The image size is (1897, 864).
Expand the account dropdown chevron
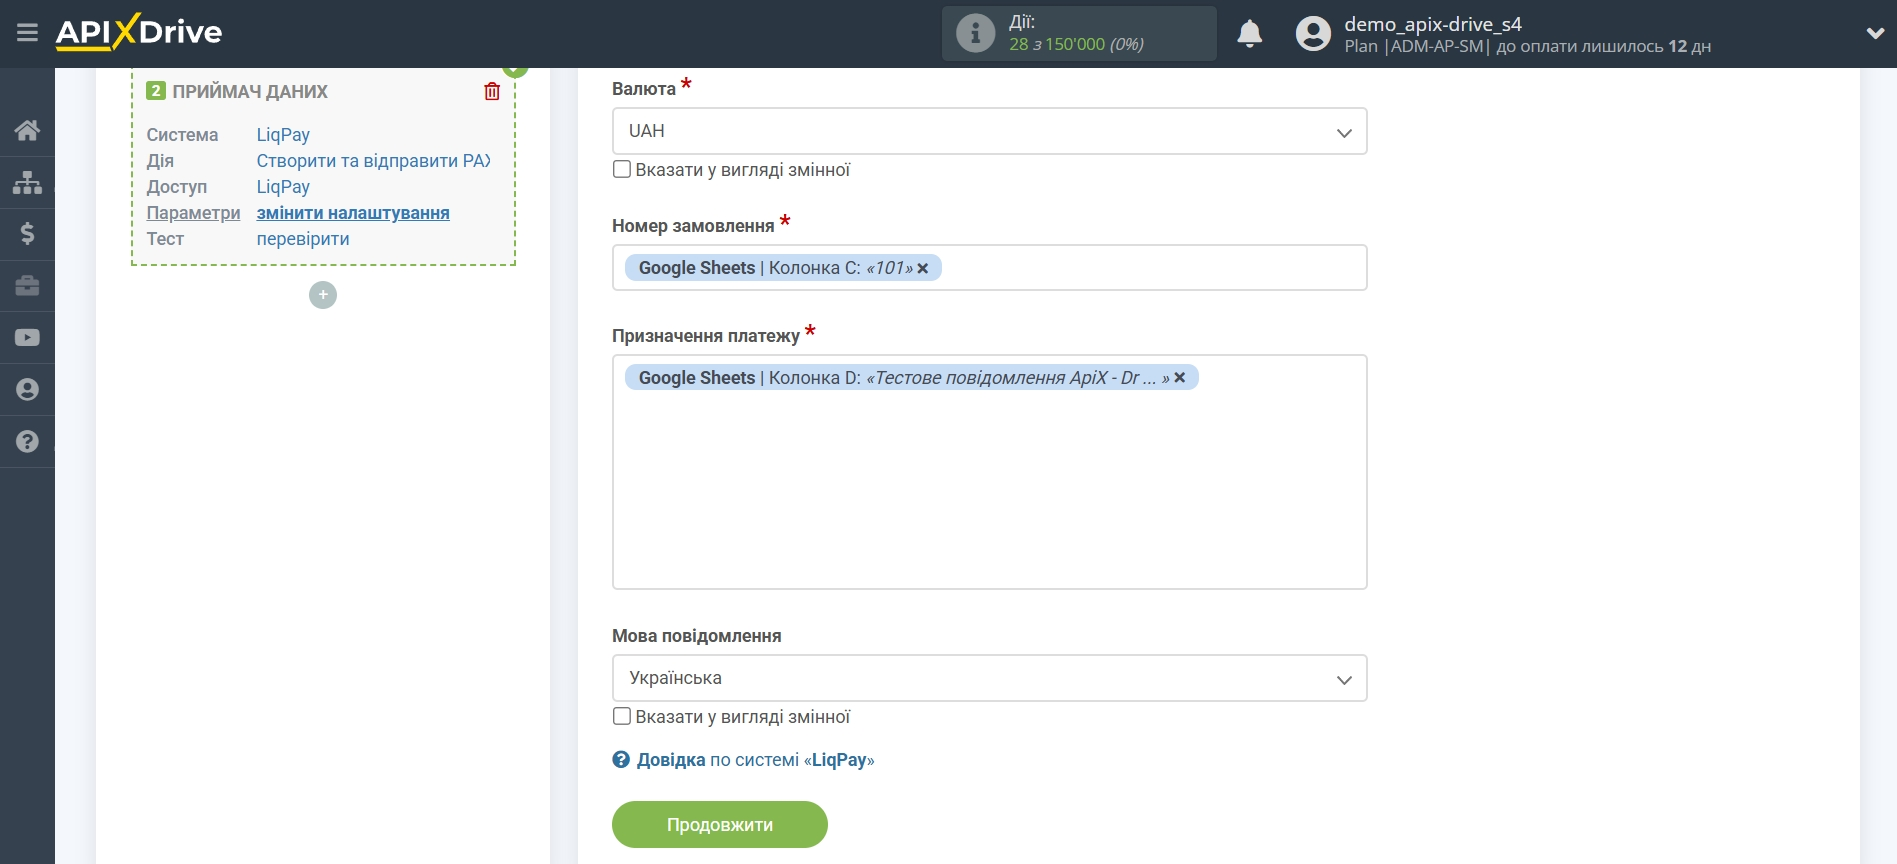point(1875,33)
